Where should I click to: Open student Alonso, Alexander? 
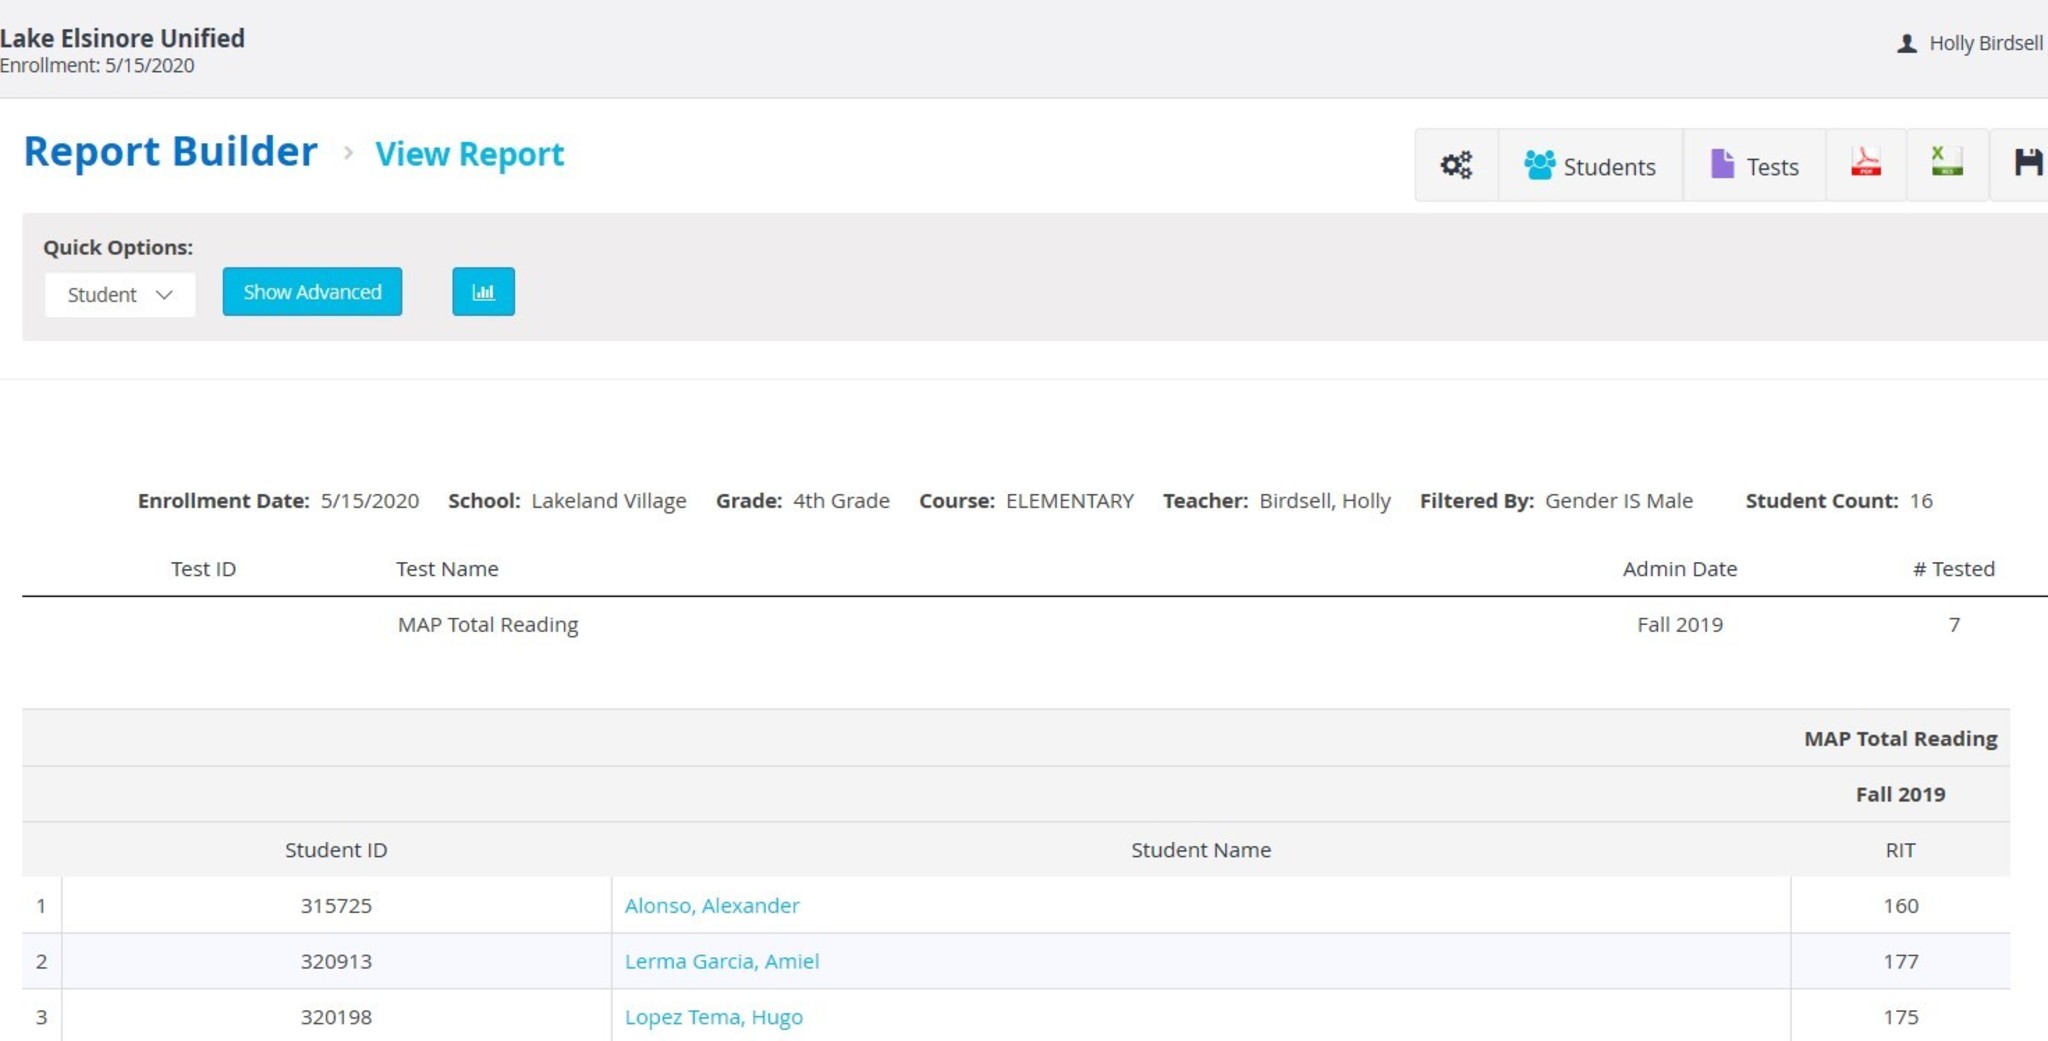[x=711, y=906]
